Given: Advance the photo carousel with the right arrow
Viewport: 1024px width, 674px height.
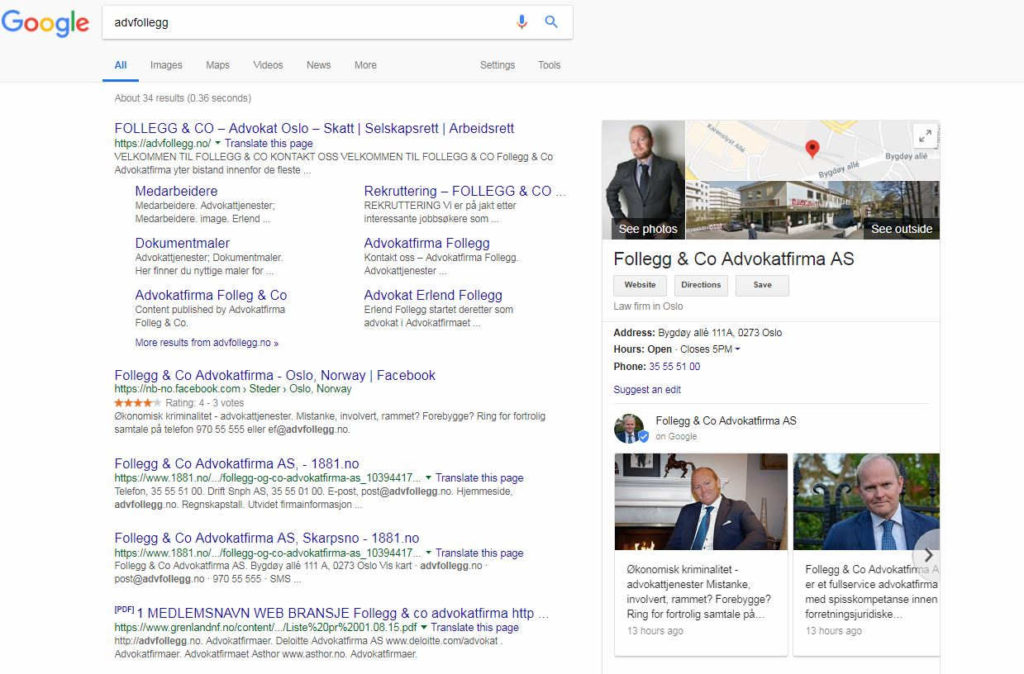Looking at the screenshot, I should click(927, 555).
